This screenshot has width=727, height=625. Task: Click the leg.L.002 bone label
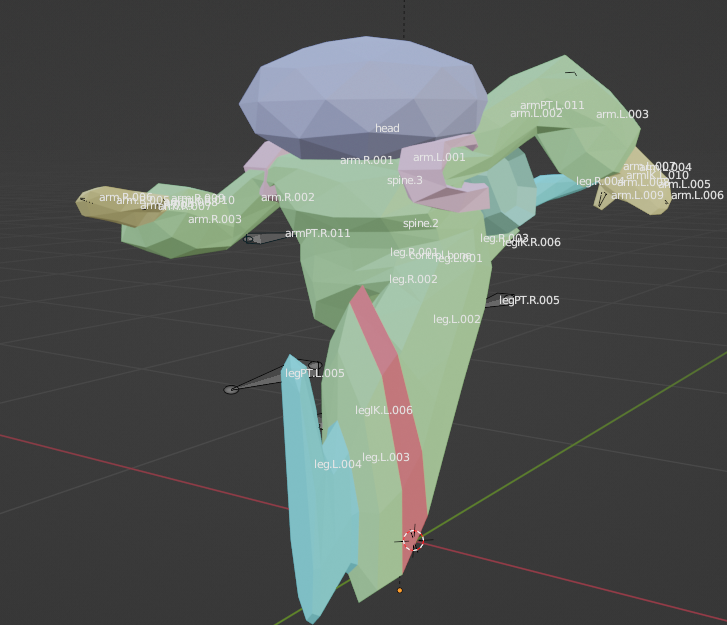[456, 319]
